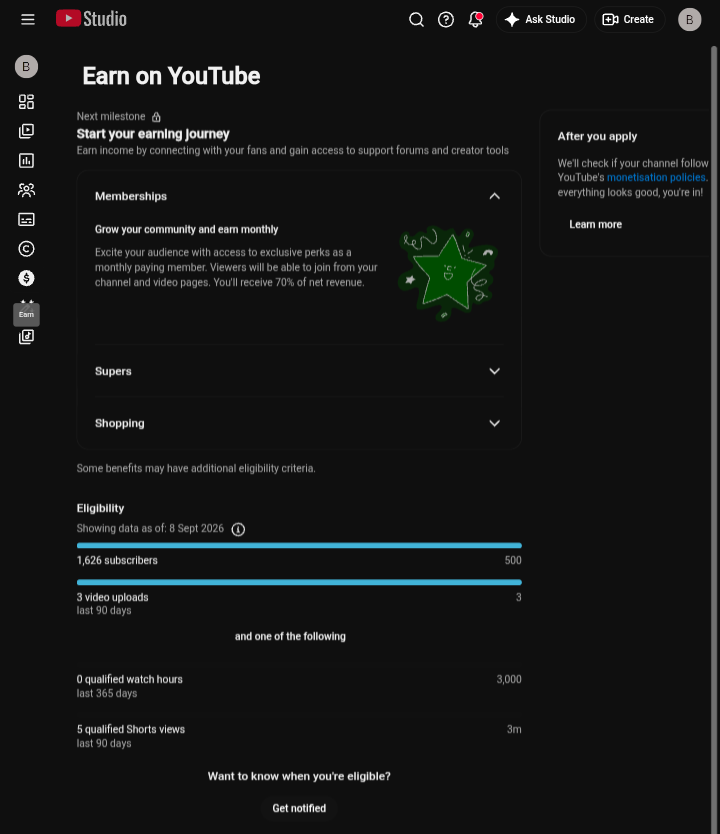Open the notifications bell

tap(475, 20)
